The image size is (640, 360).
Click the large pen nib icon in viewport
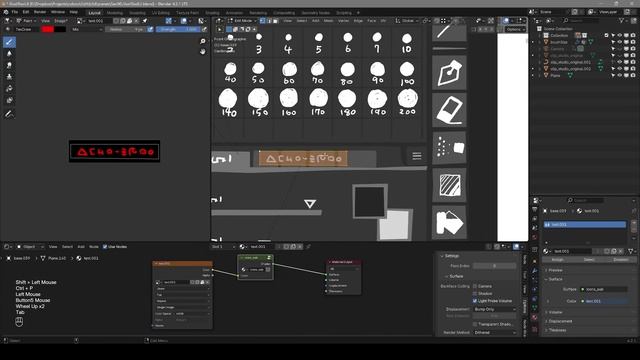click(x=449, y=73)
